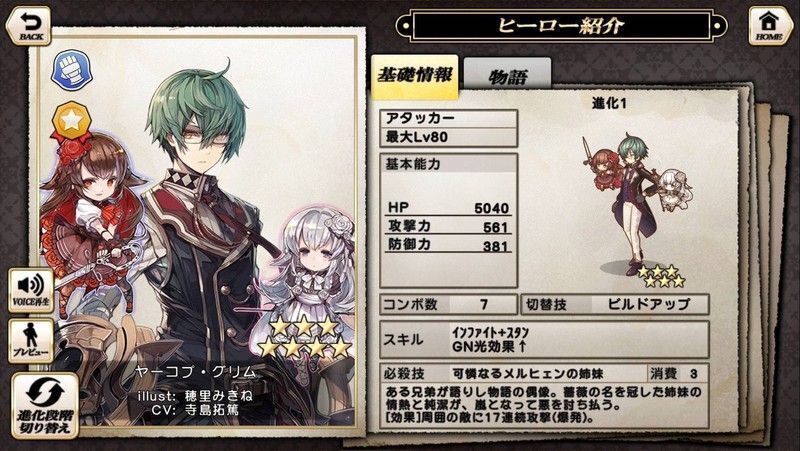The width and height of the screenshot is (800, 451).
Task: Click the blue fist attacker type icon
Action: [x=72, y=70]
